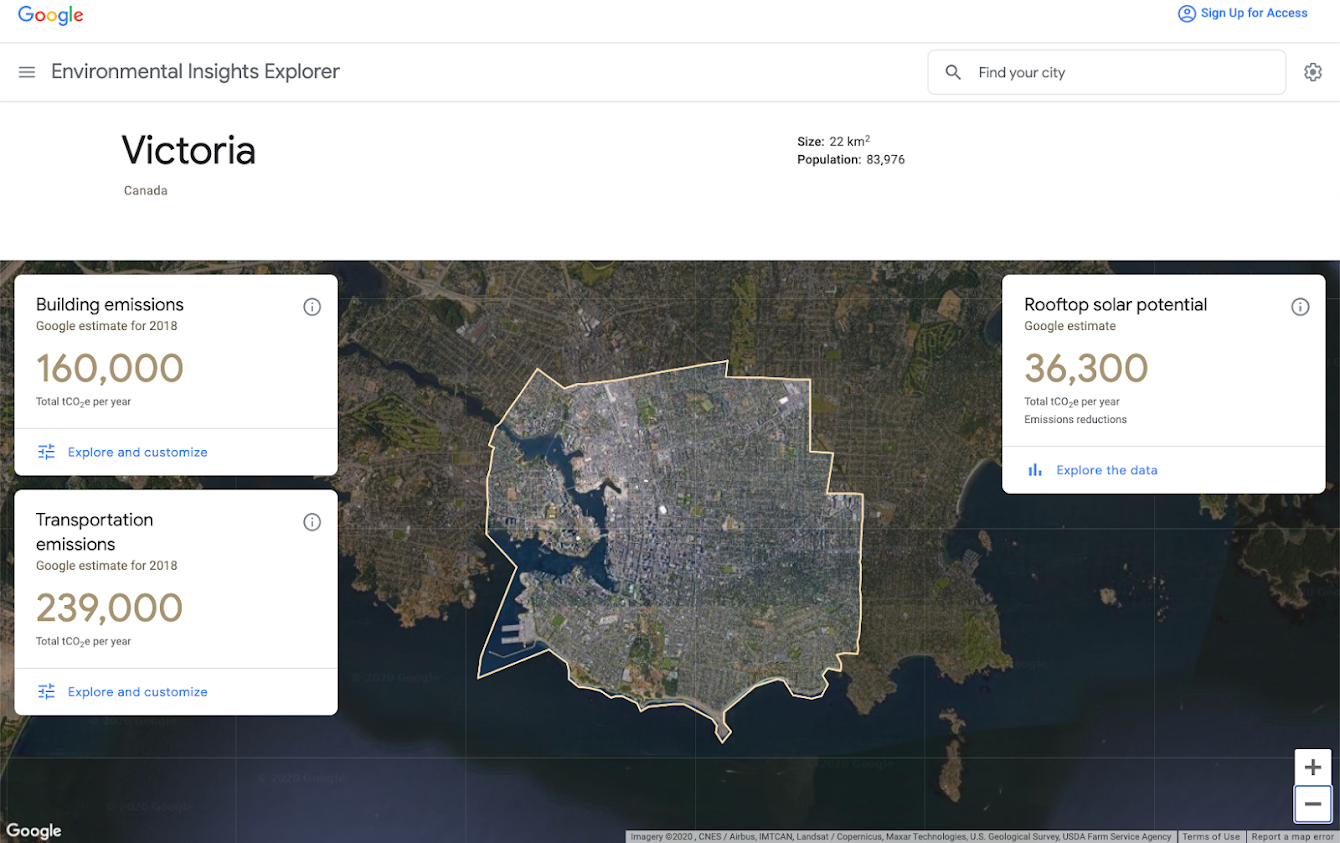This screenshot has height=843, width=1340.
Task: Click the imagery attribution text on the map
Action: pos(901,837)
